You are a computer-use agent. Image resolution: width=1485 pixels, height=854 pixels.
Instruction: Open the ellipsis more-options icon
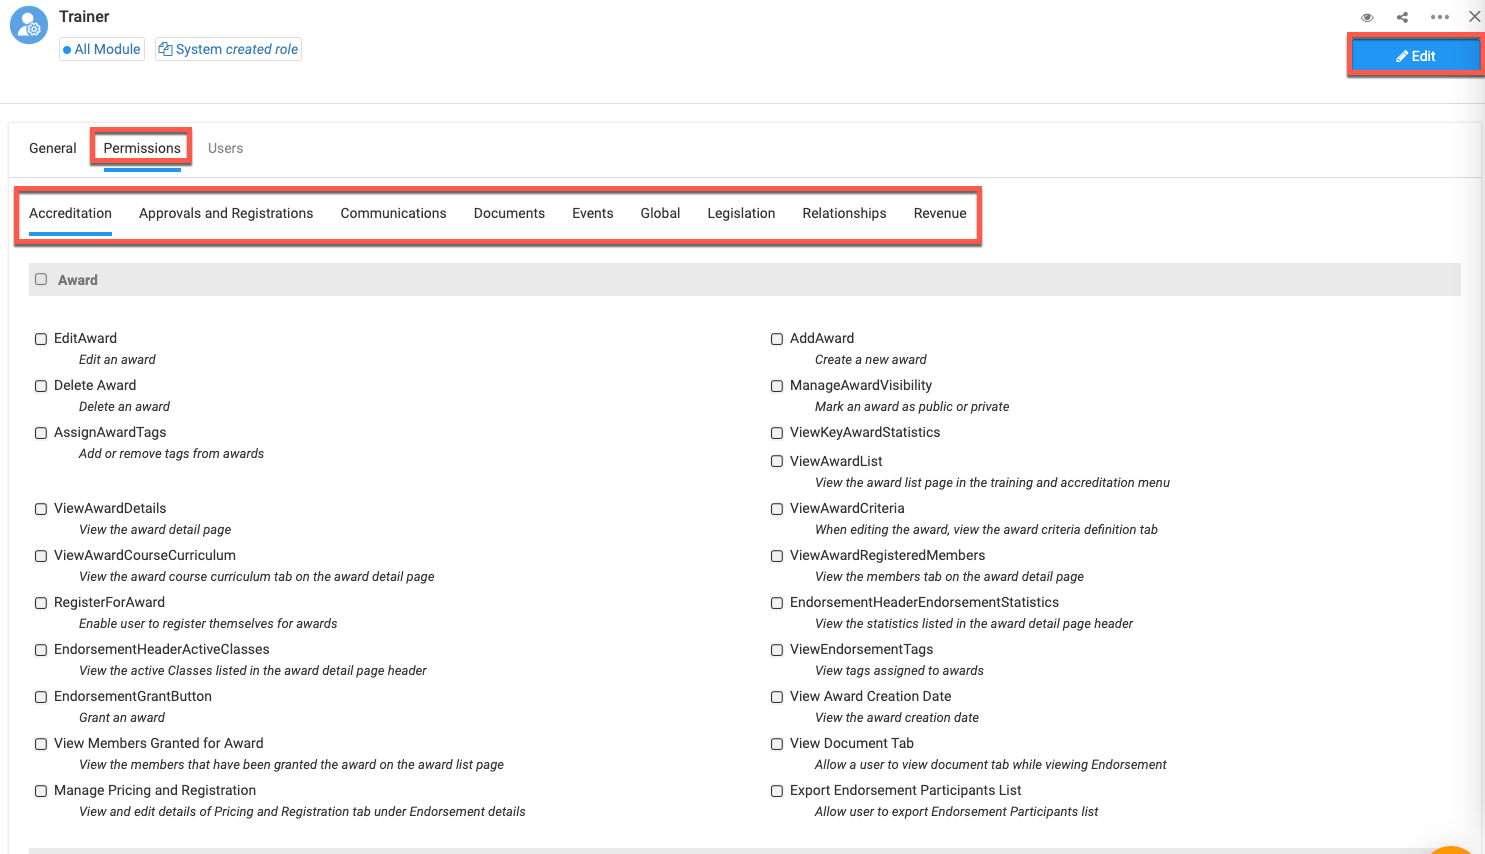click(1440, 16)
